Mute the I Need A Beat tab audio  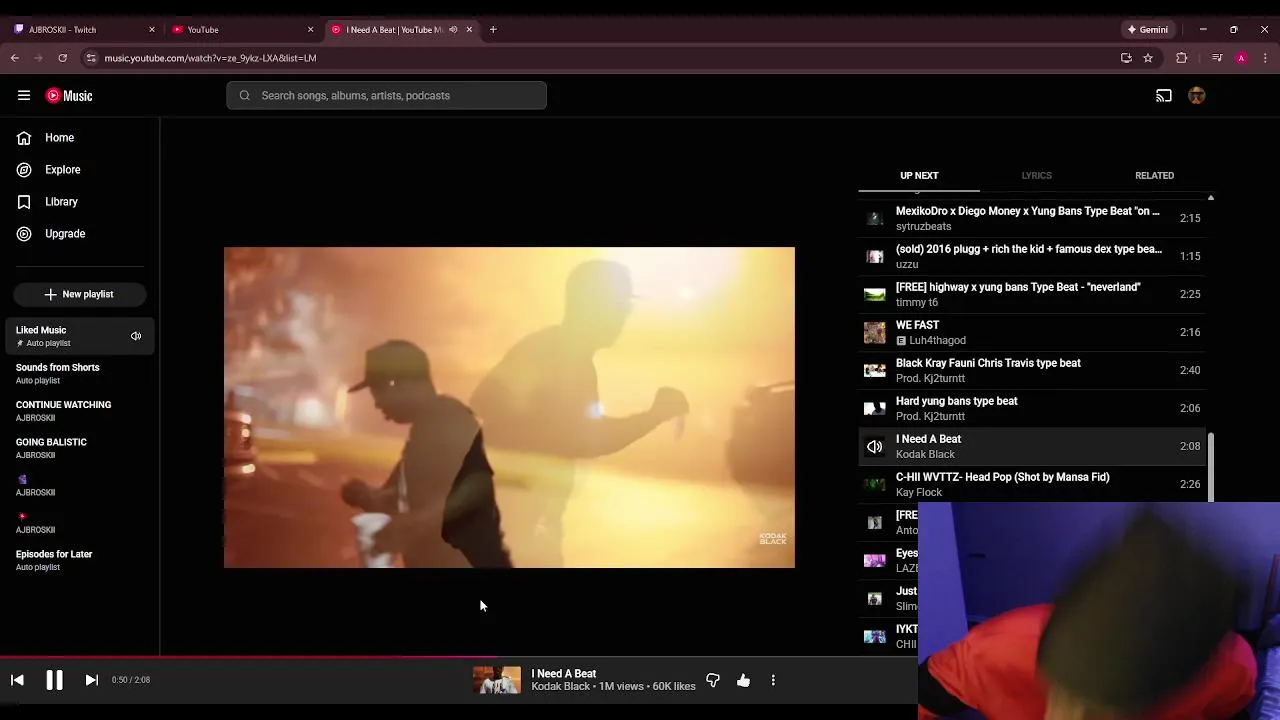pyautogui.click(x=453, y=30)
